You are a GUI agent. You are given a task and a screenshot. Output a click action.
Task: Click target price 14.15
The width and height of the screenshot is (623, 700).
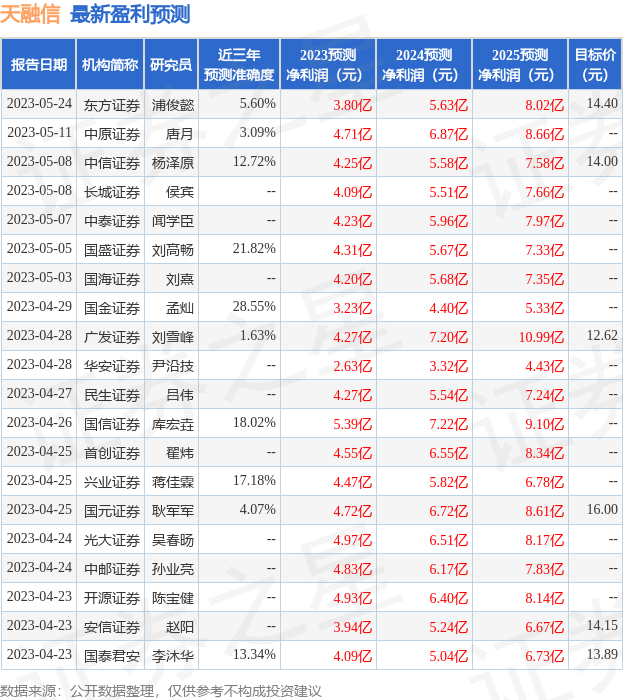pyautogui.click(x=602, y=626)
